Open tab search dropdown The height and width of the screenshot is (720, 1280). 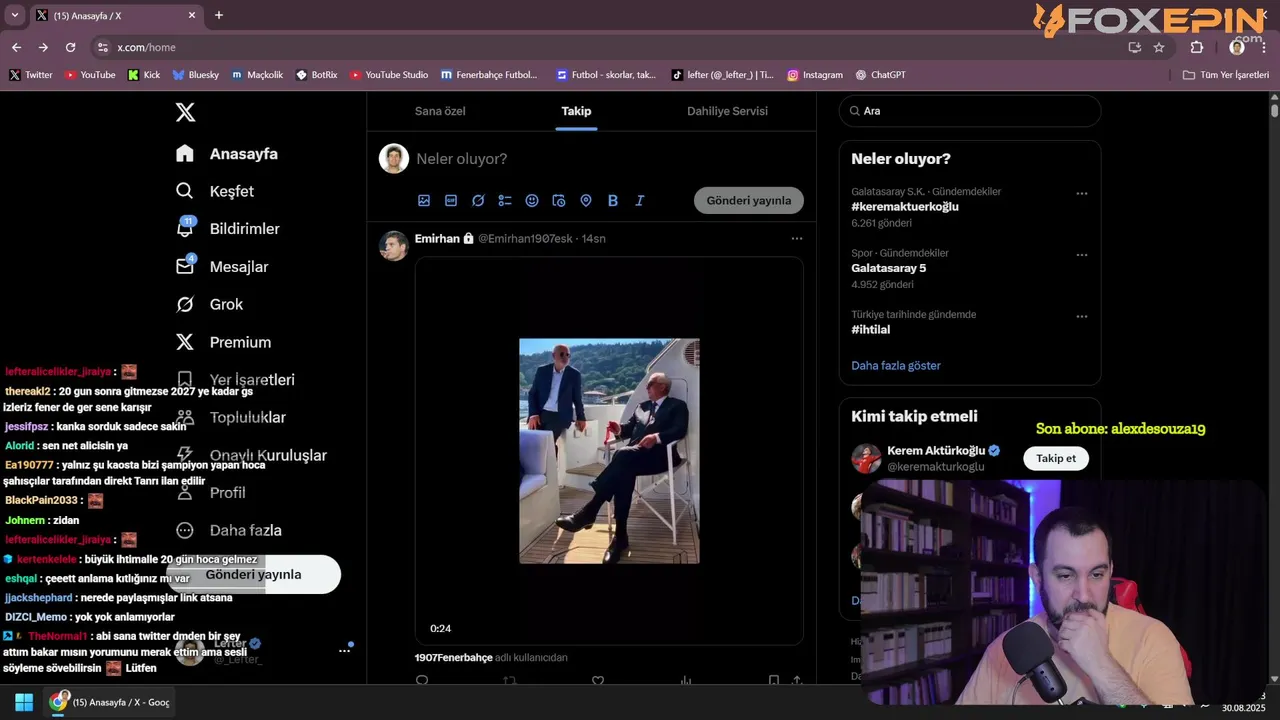coord(14,15)
